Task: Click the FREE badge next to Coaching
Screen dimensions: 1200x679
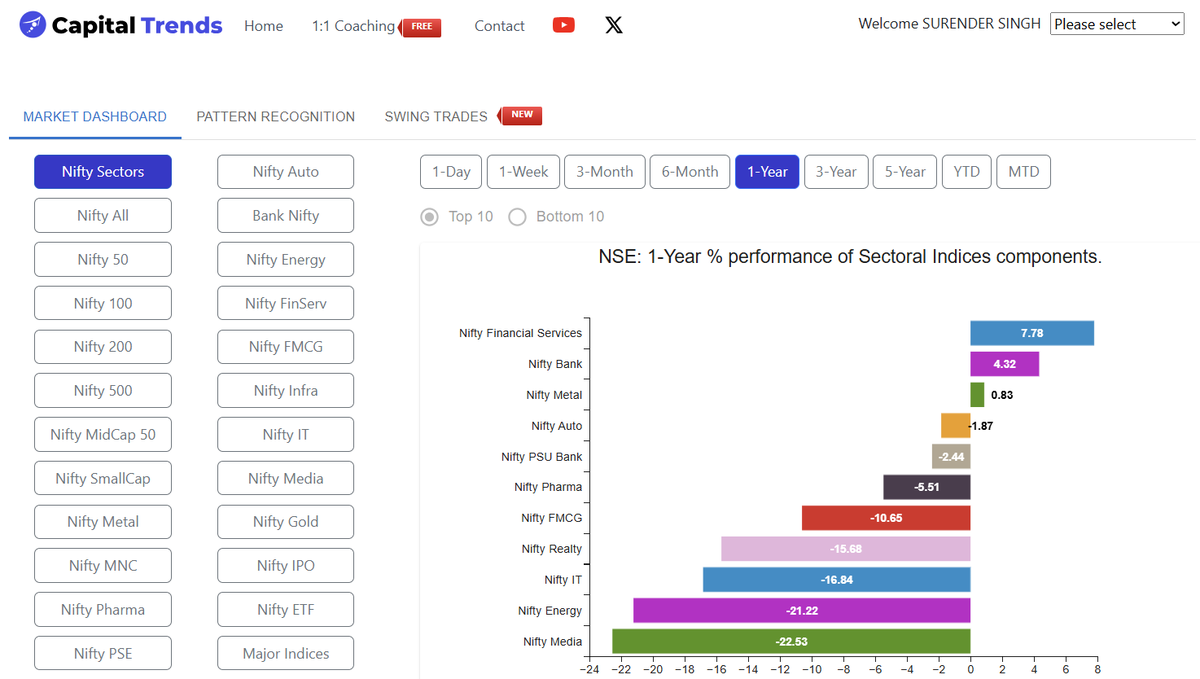Action: coord(420,27)
